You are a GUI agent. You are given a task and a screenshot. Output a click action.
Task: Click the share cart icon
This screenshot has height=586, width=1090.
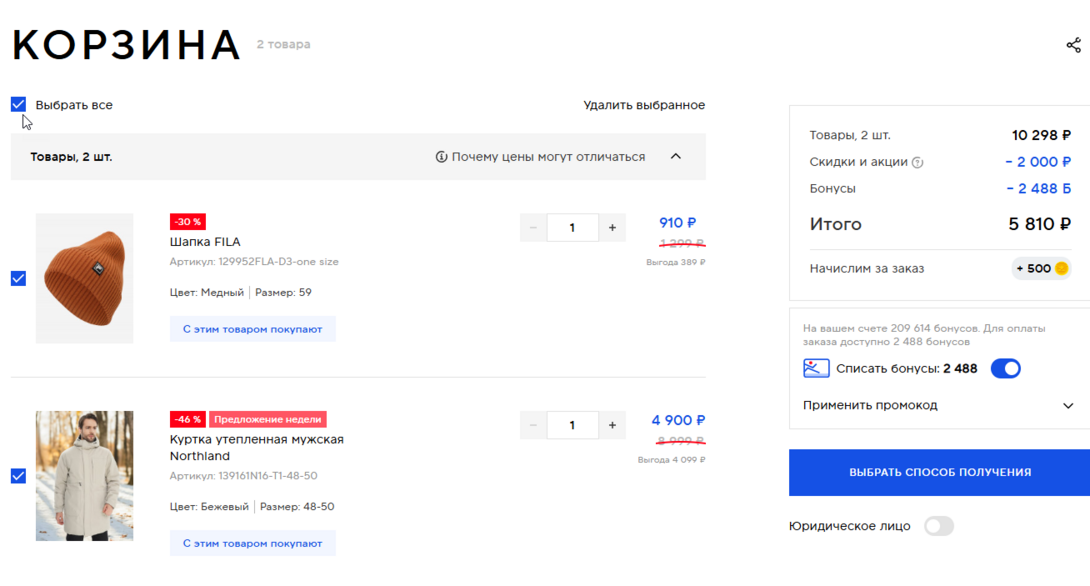1073,45
